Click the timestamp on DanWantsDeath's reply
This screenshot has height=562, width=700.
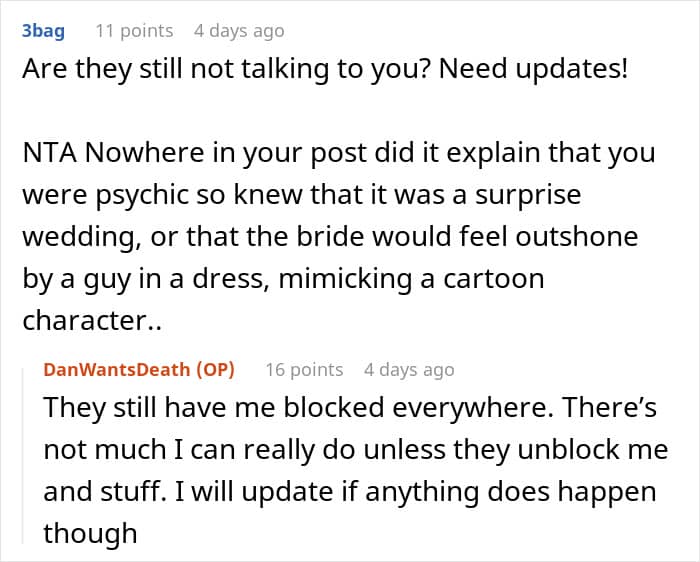point(409,369)
